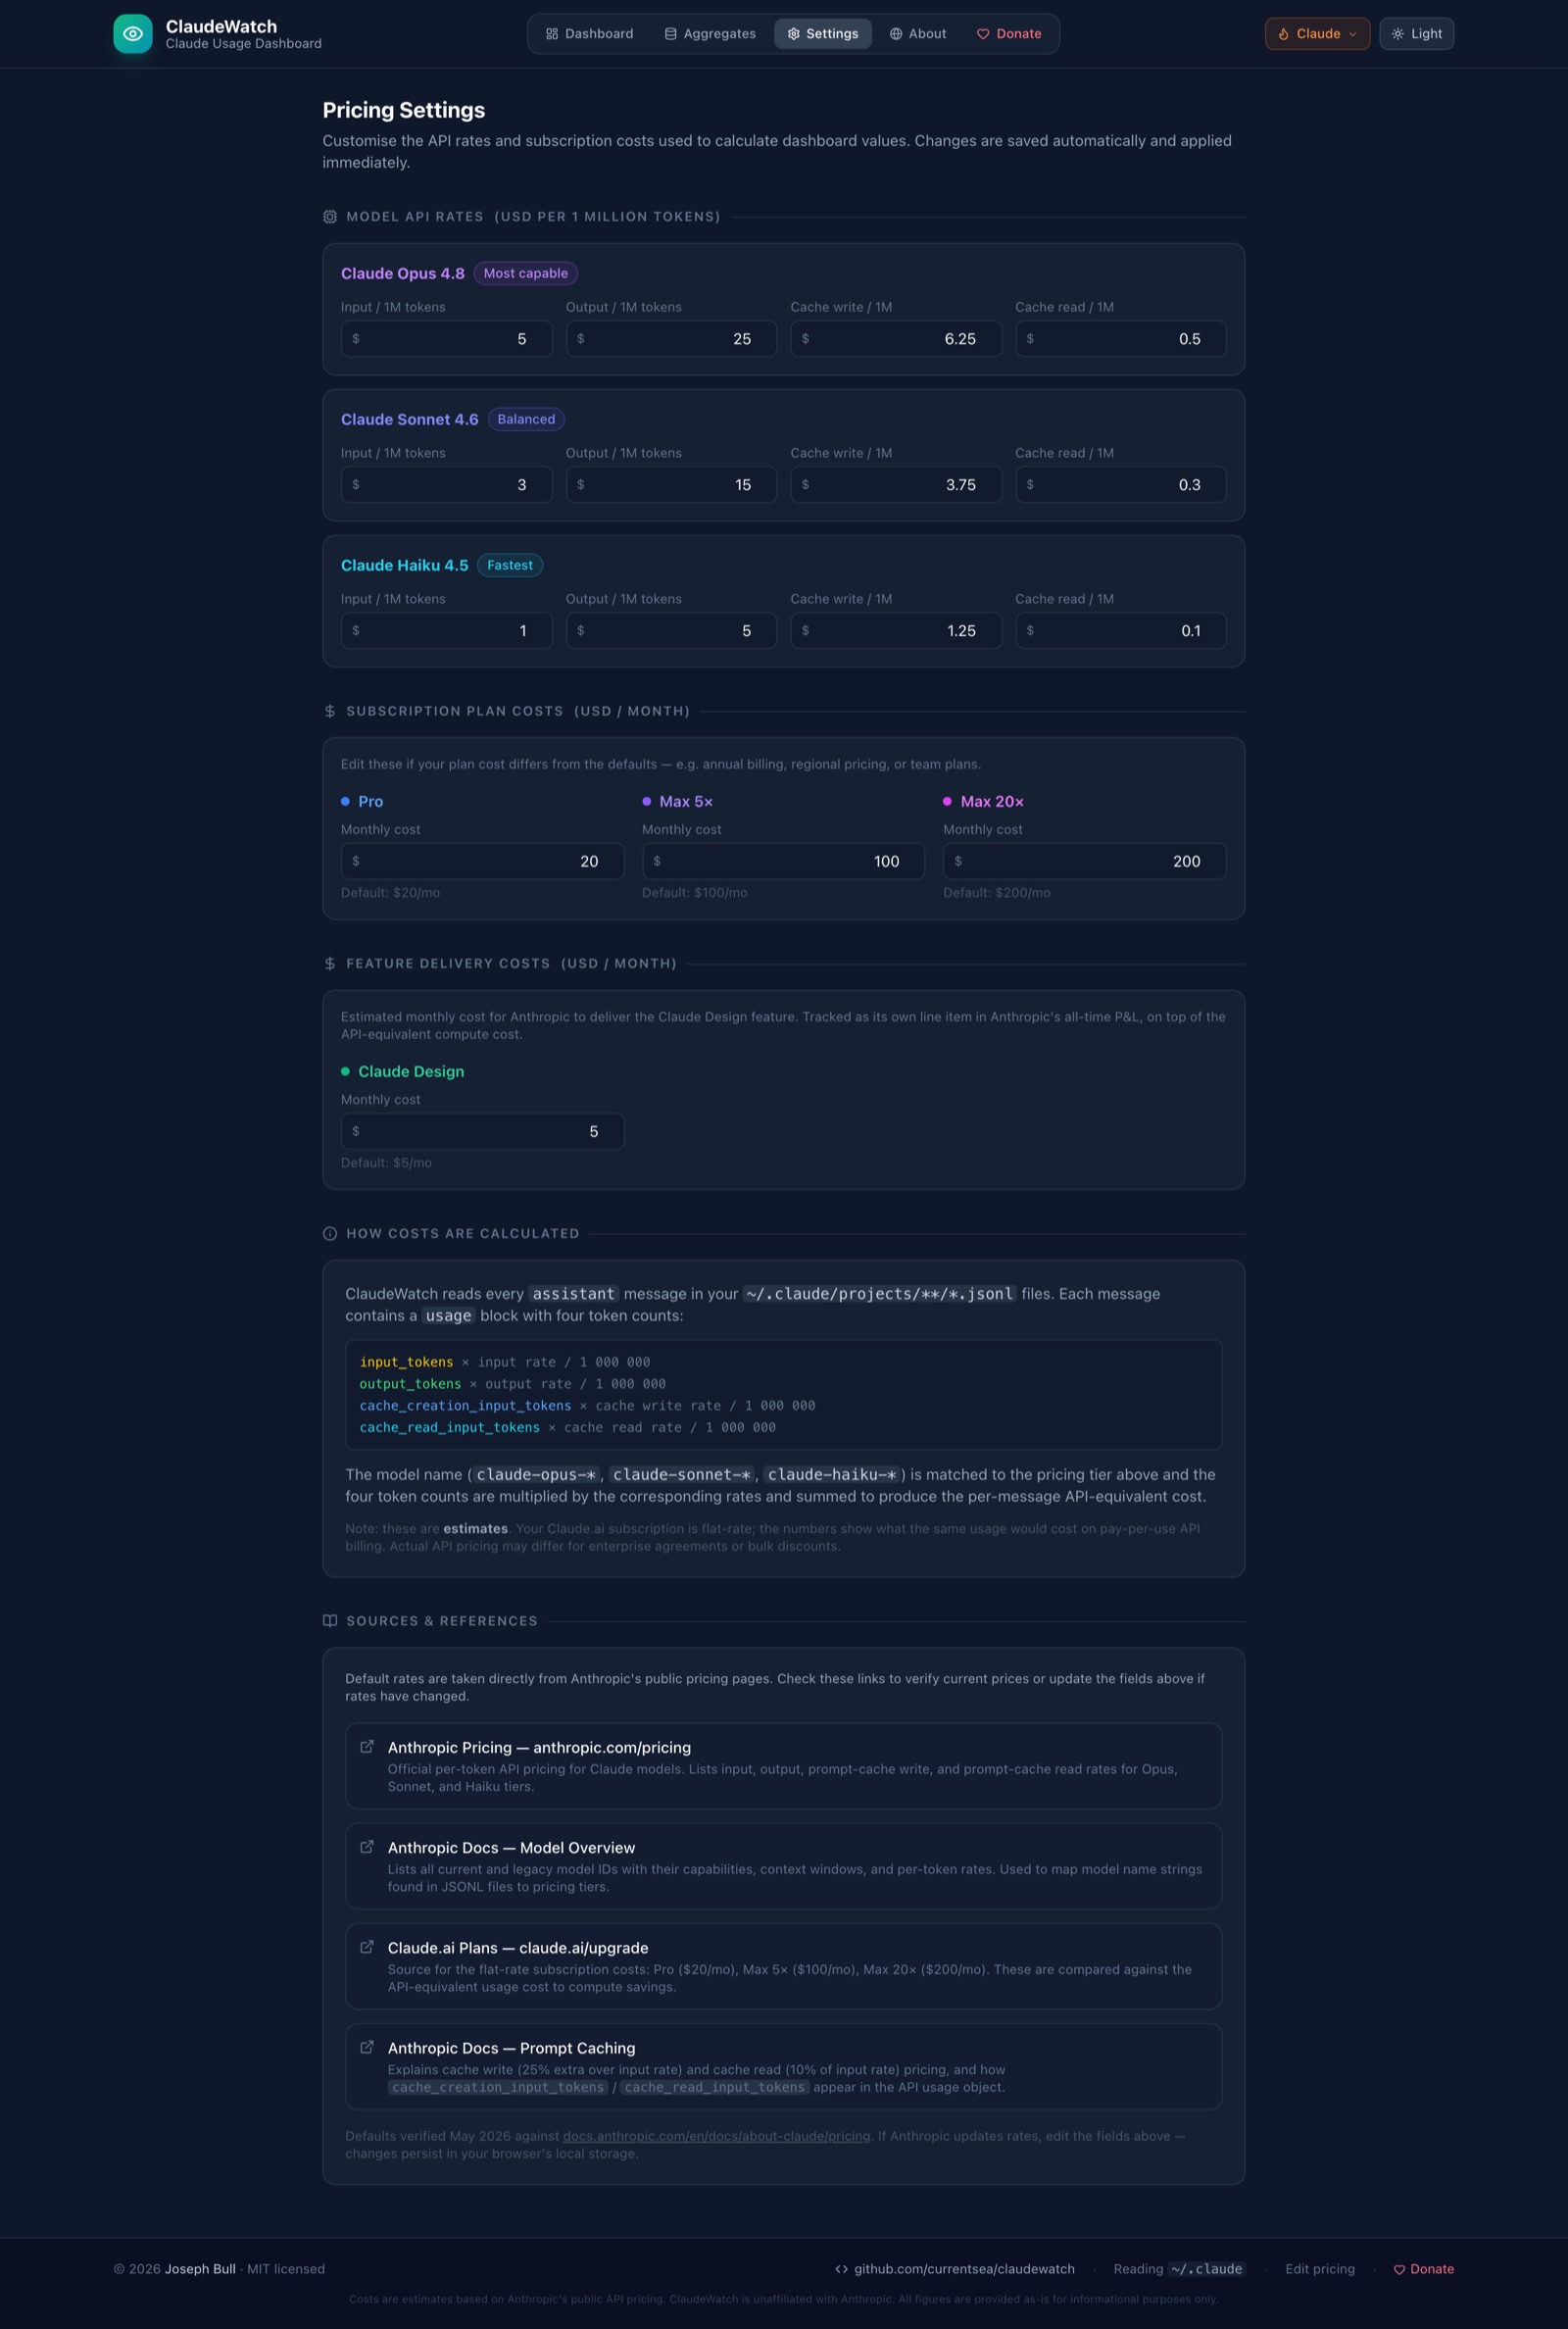Click the model API rates chip icon
The height and width of the screenshot is (2329, 1568).
coord(330,217)
